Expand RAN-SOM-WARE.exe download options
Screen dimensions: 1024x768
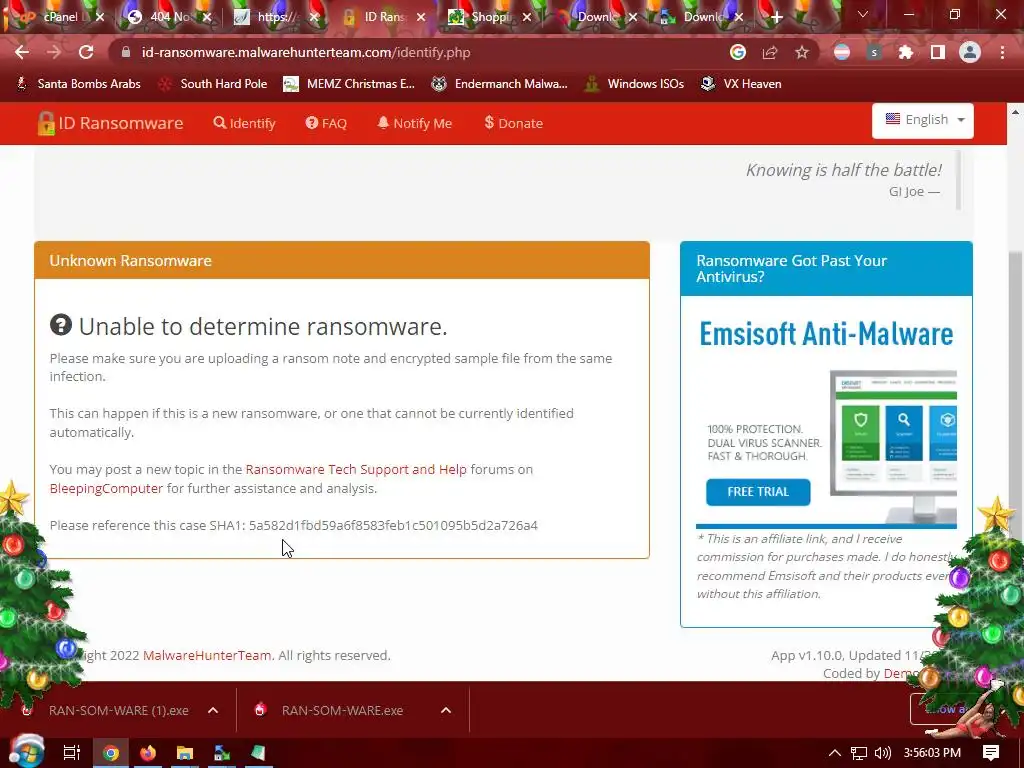pyautogui.click(x=446, y=710)
